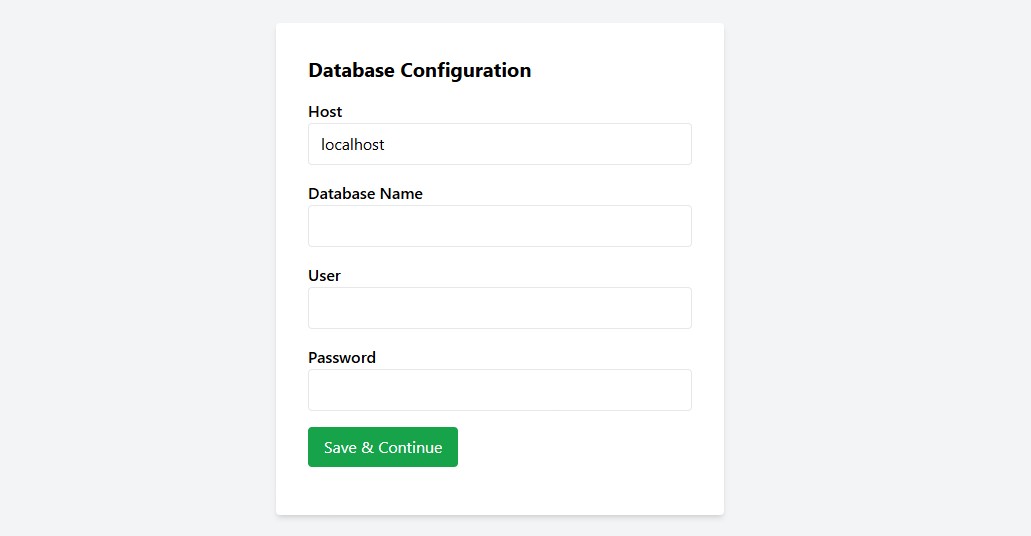The height and width of the screenshot is (536, 1031).
Task: Click the Password label text
Action: tap(342, 357)
